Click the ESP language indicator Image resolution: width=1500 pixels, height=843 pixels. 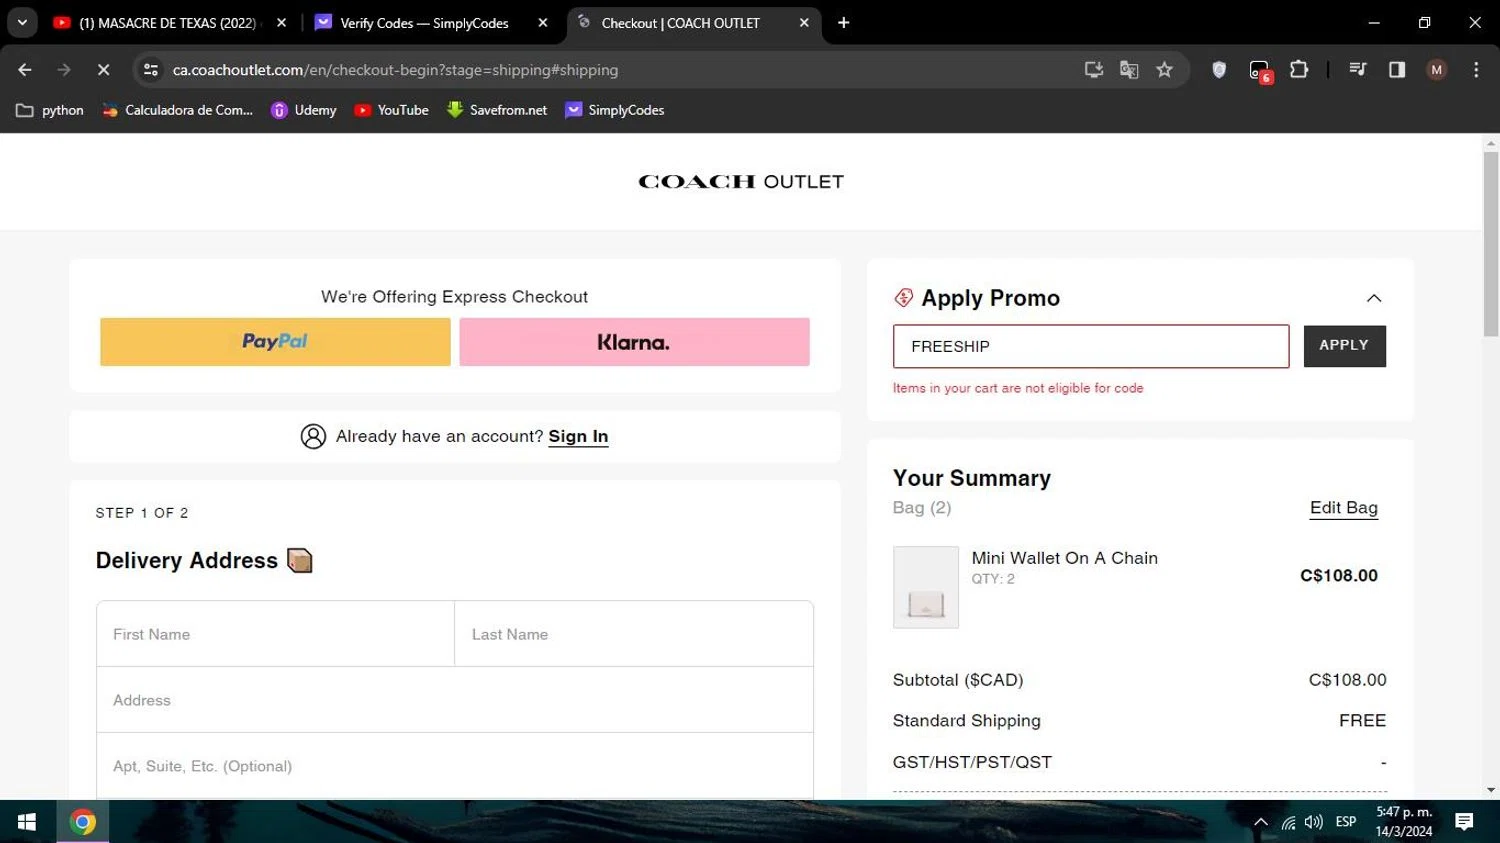pos(1346,822)
